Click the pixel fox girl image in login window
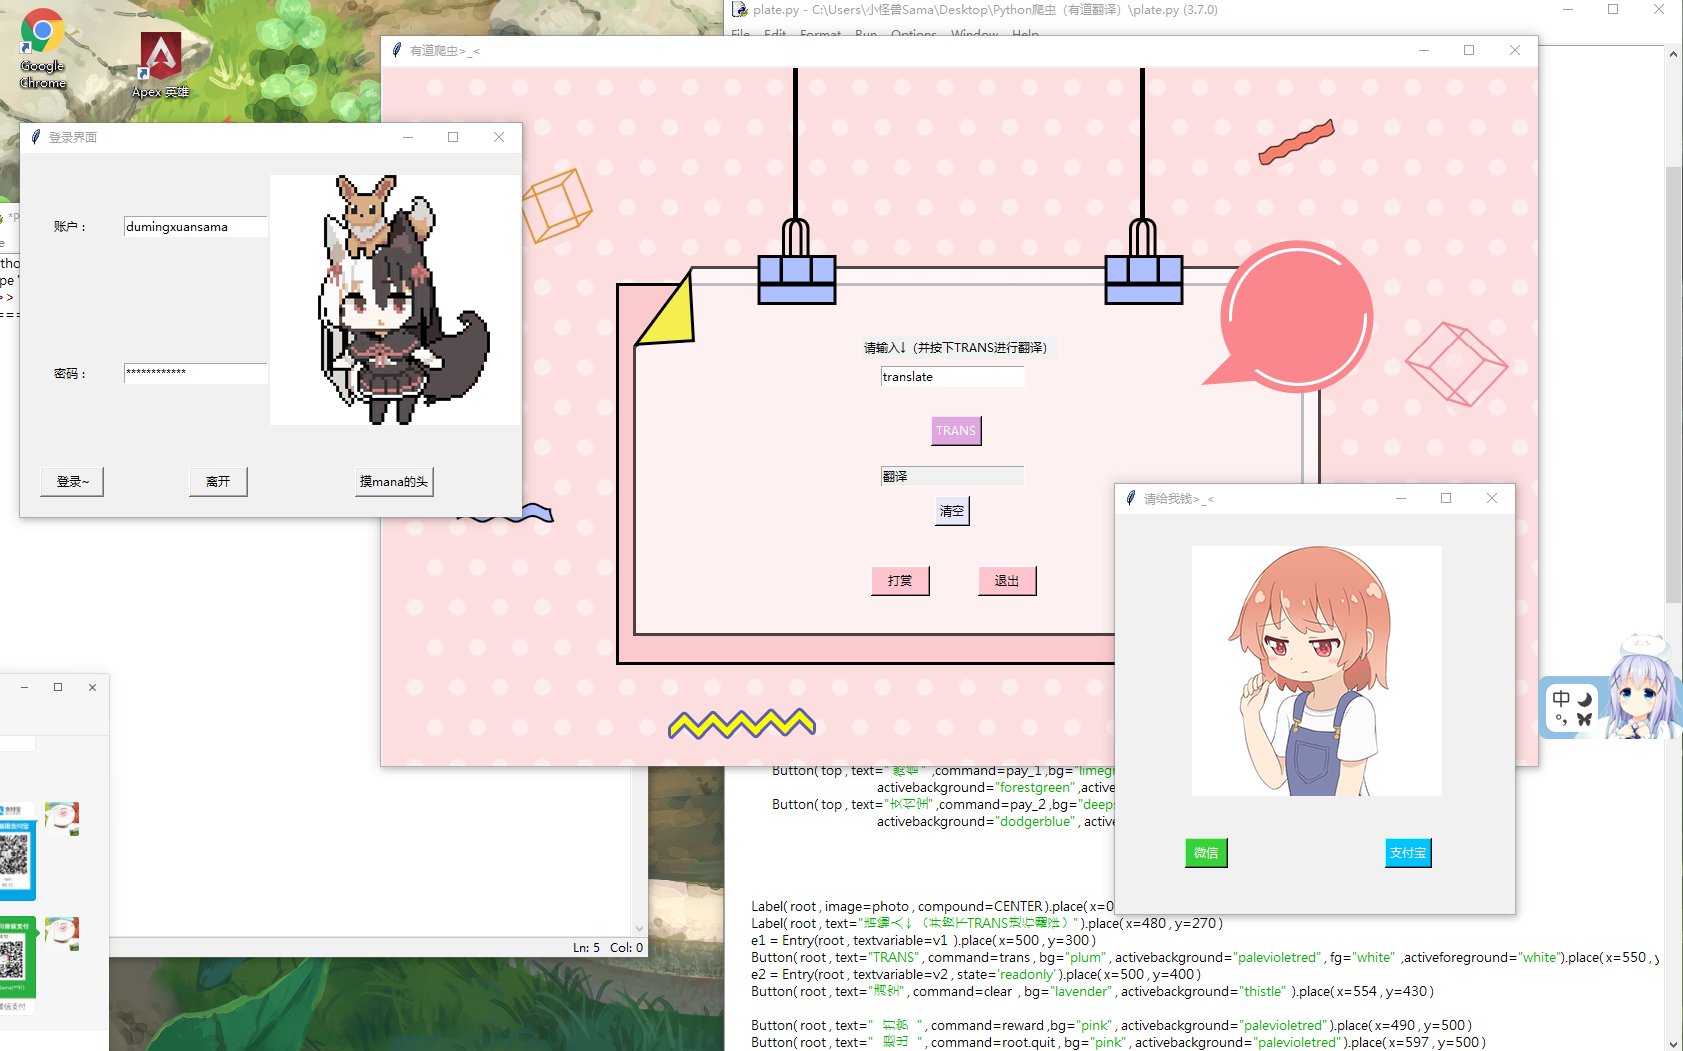The image size is (1683, 1051). click(x=395, y=300)
